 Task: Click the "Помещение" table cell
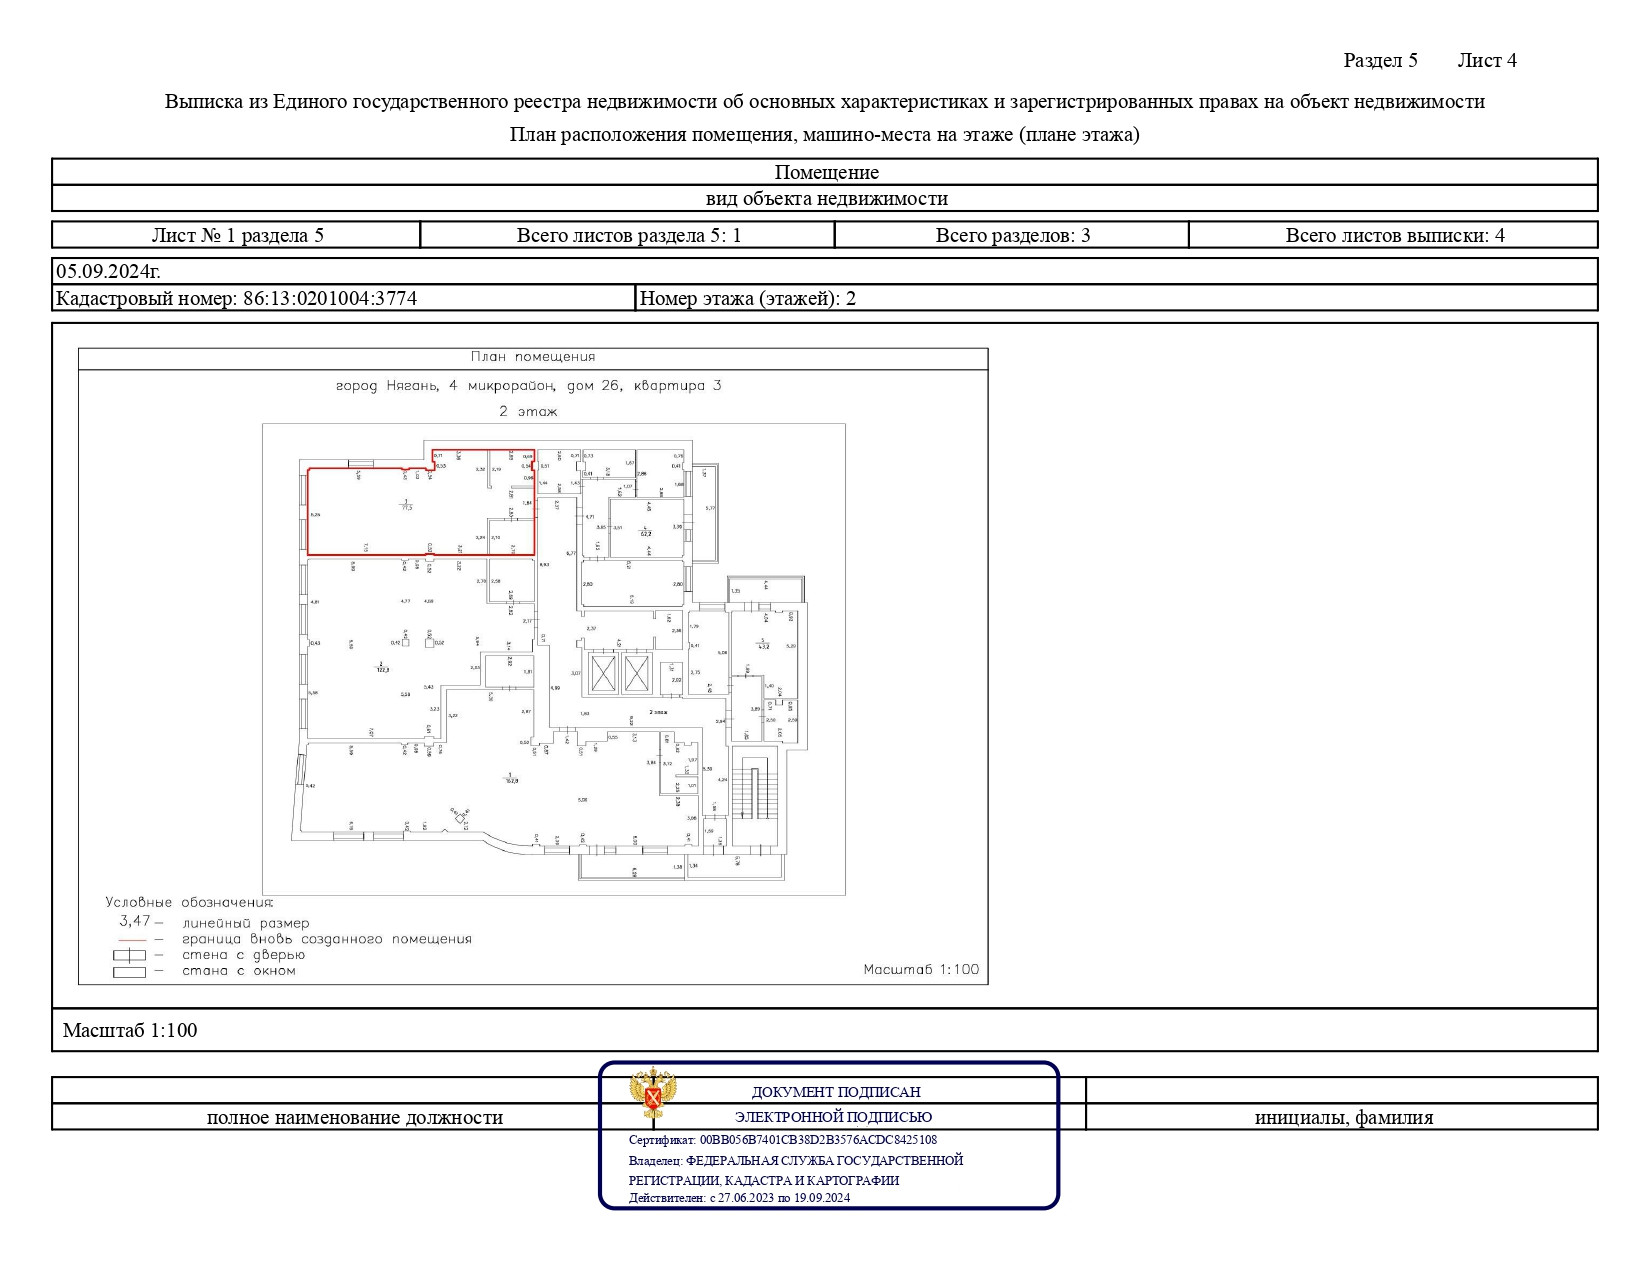coord(825,172)
